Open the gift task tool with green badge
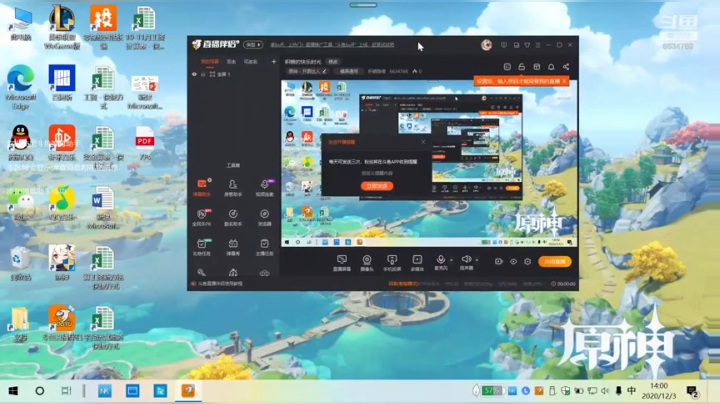Image resolution: width=720 pixels, height=404 pixels. (x=202, y=247)
